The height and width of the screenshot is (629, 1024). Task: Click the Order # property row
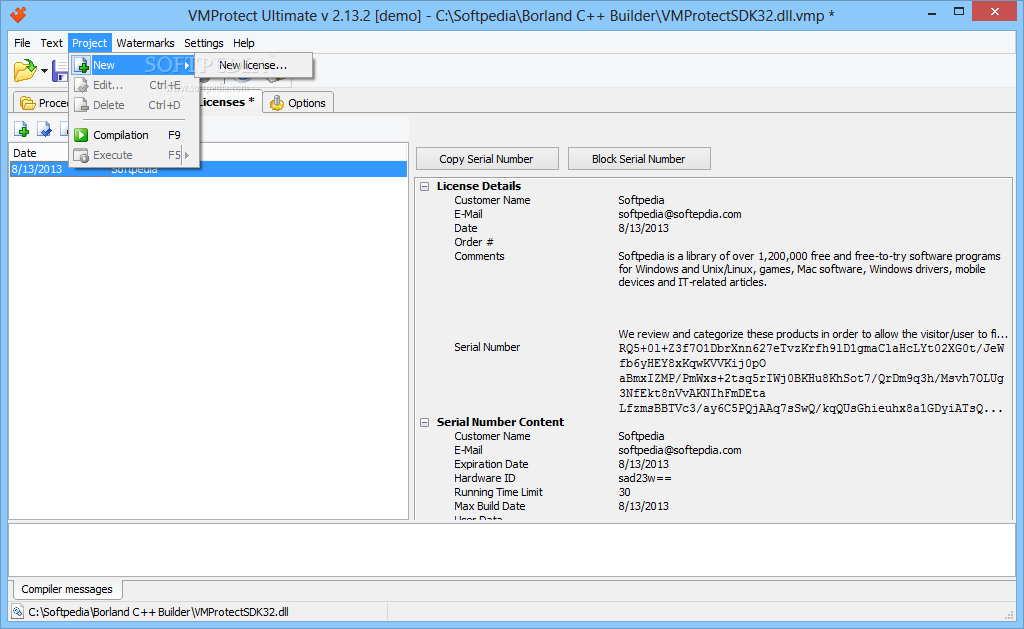713,242
